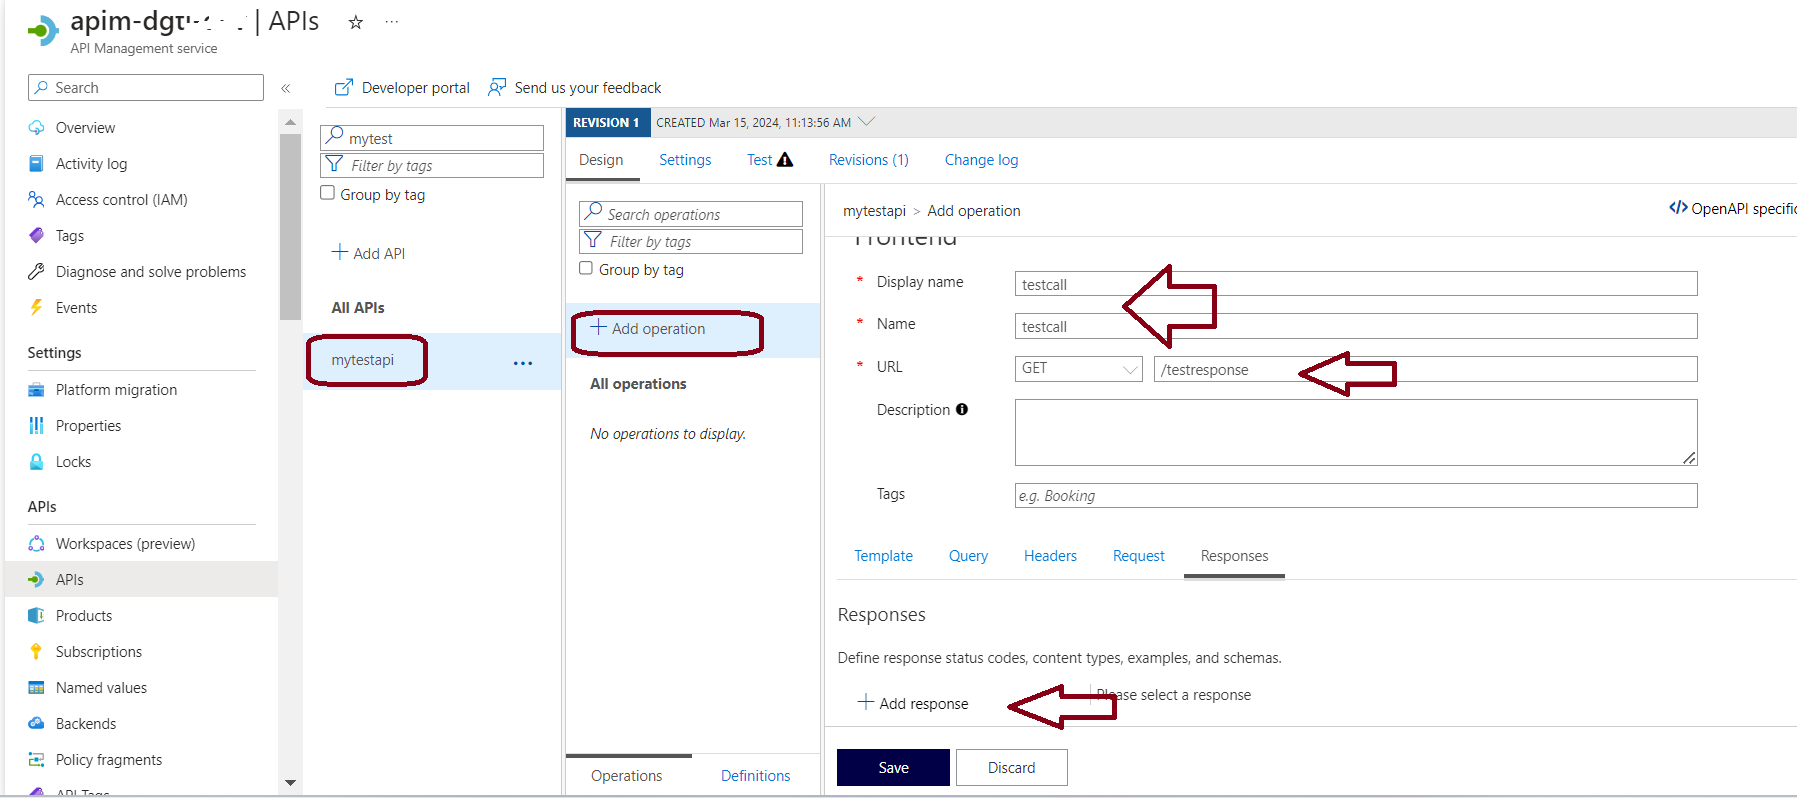This screenshot has height=798, width=1797.
Task: Click the sidebar scrollbar down arrow
Action: (290, 783)
